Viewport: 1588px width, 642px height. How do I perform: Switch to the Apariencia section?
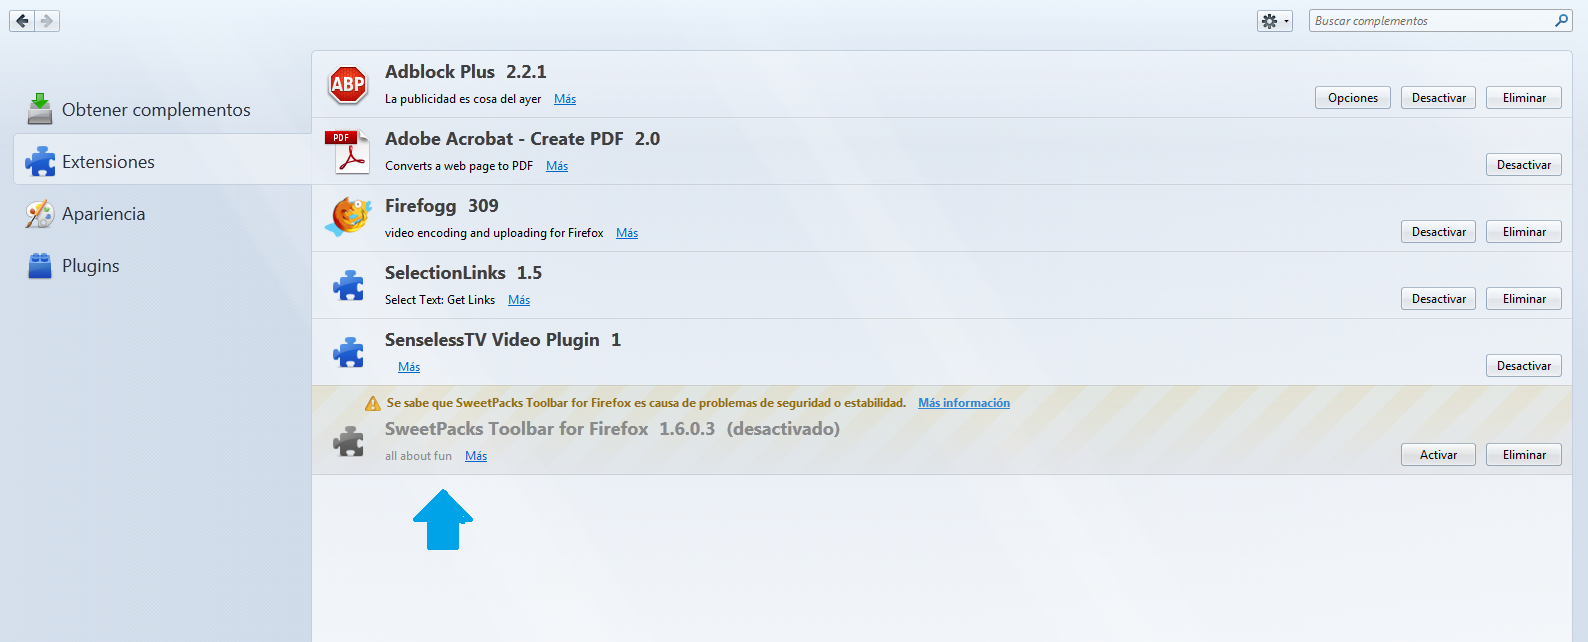103,214
